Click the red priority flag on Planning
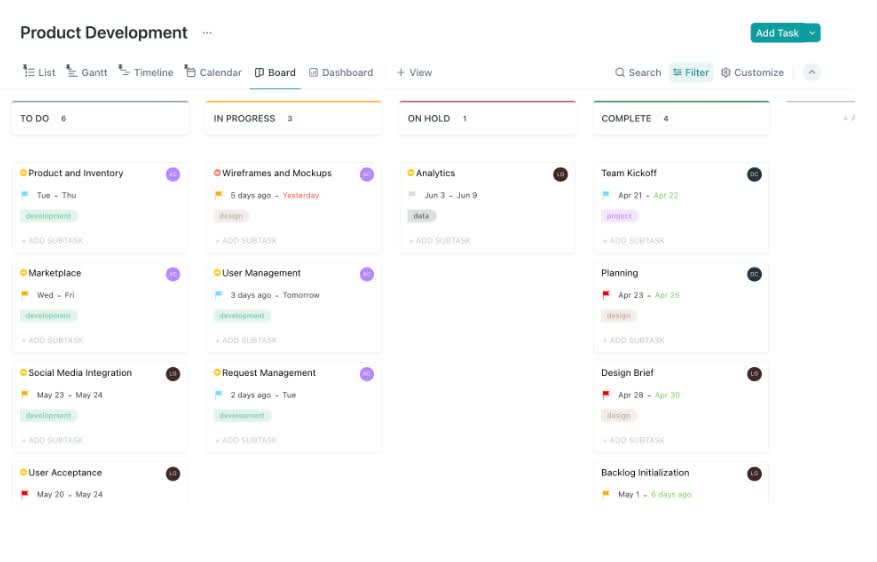This screenshot has width=877, height=562. point(606,295)
